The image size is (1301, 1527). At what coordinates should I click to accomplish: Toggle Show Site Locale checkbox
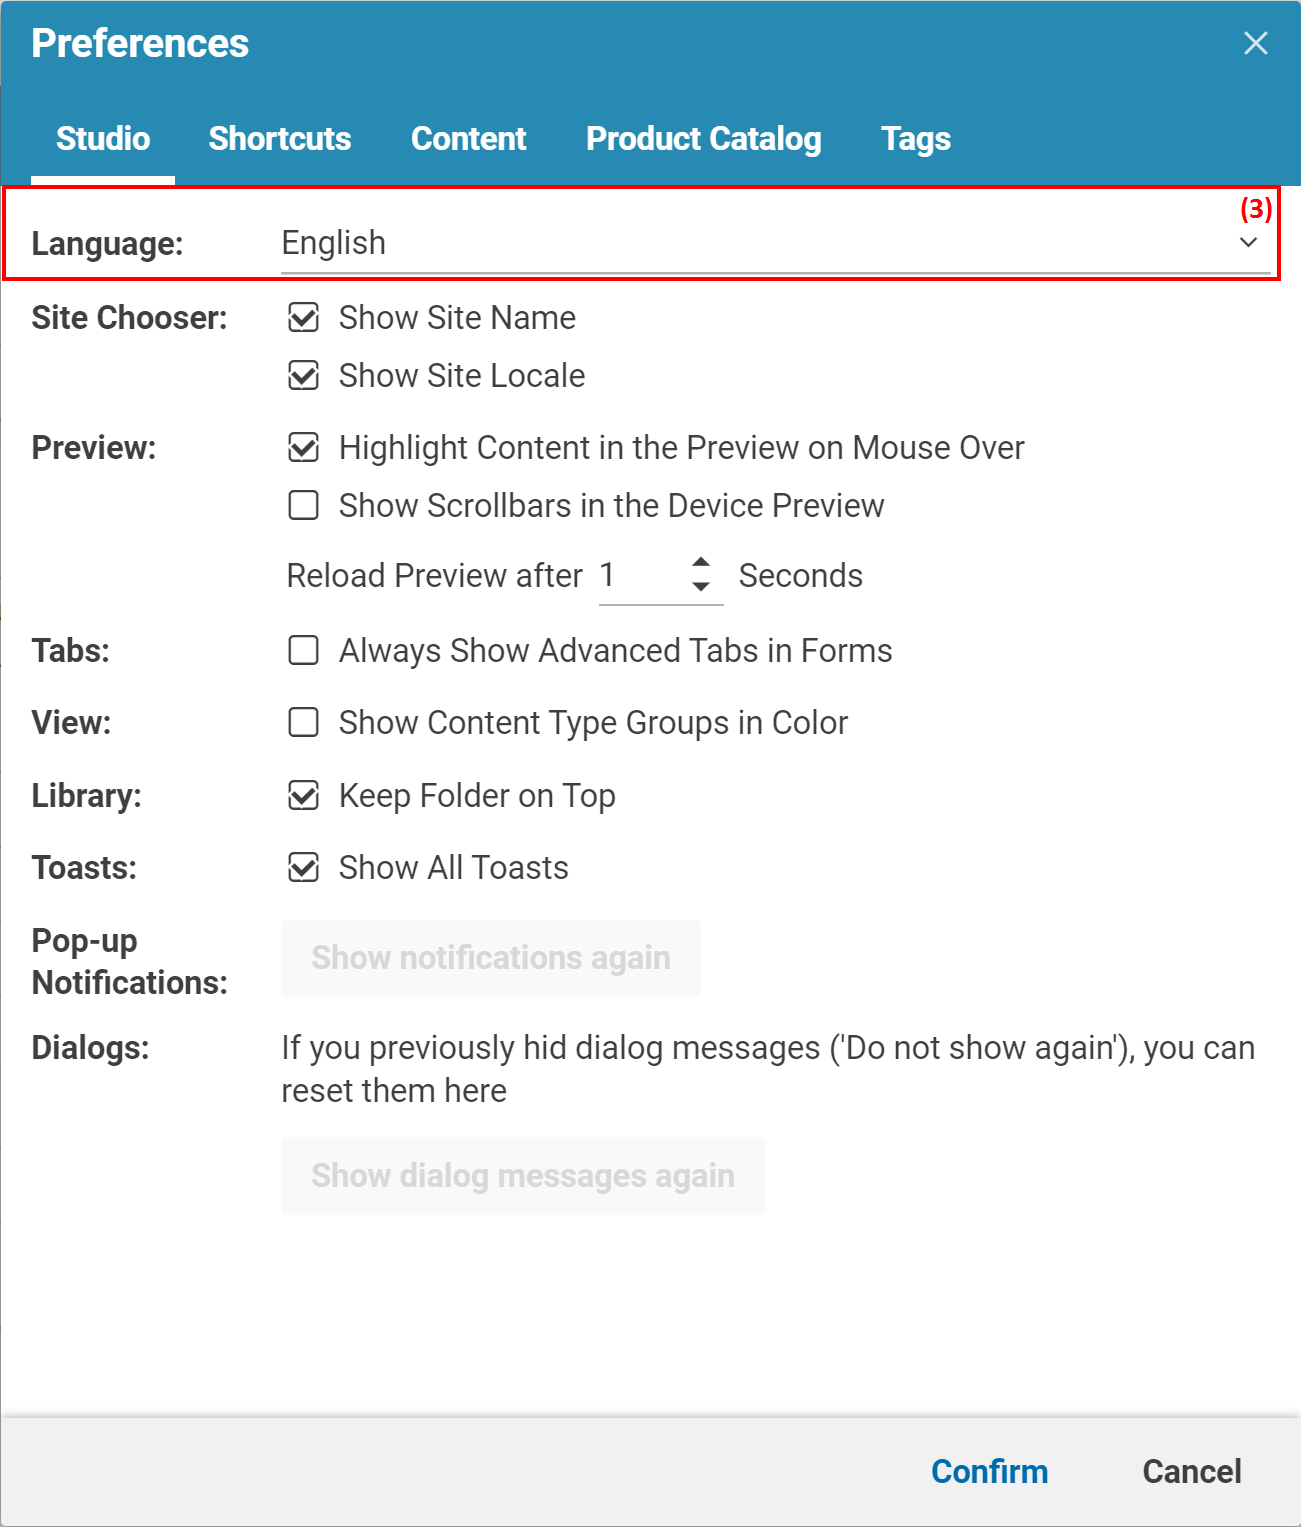[x=304, y=376]
